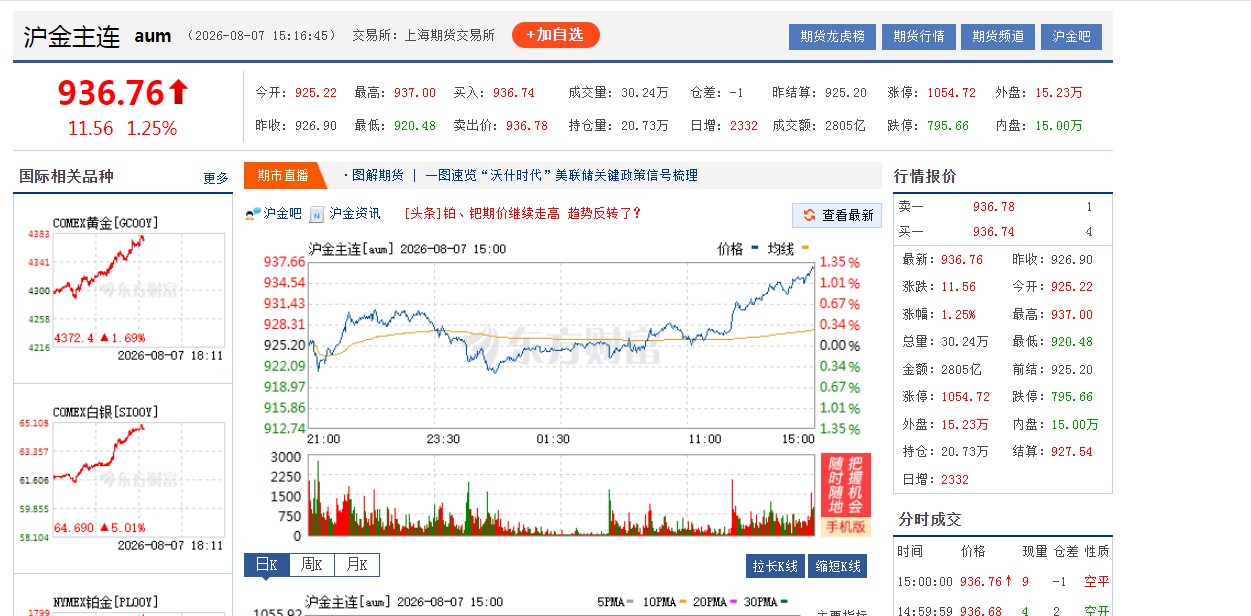Viewport: 1251px width, 616px height.
Task: Select the 日K tab
Action: (x=266, y=565)
